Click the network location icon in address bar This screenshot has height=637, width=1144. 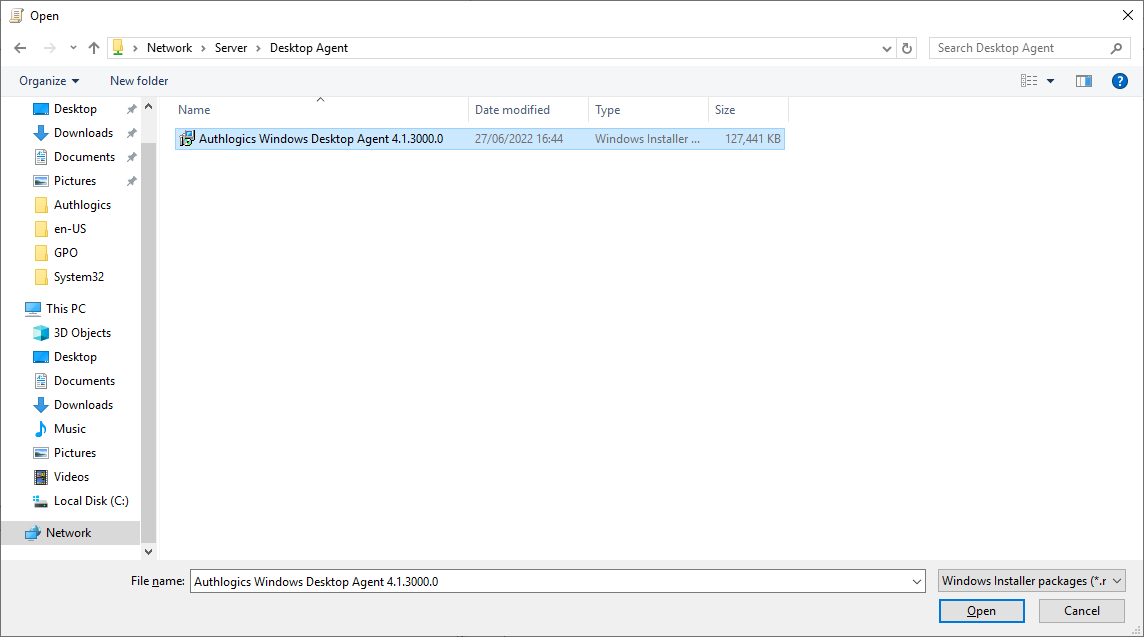pyautogui.click(x=117, y=48)
